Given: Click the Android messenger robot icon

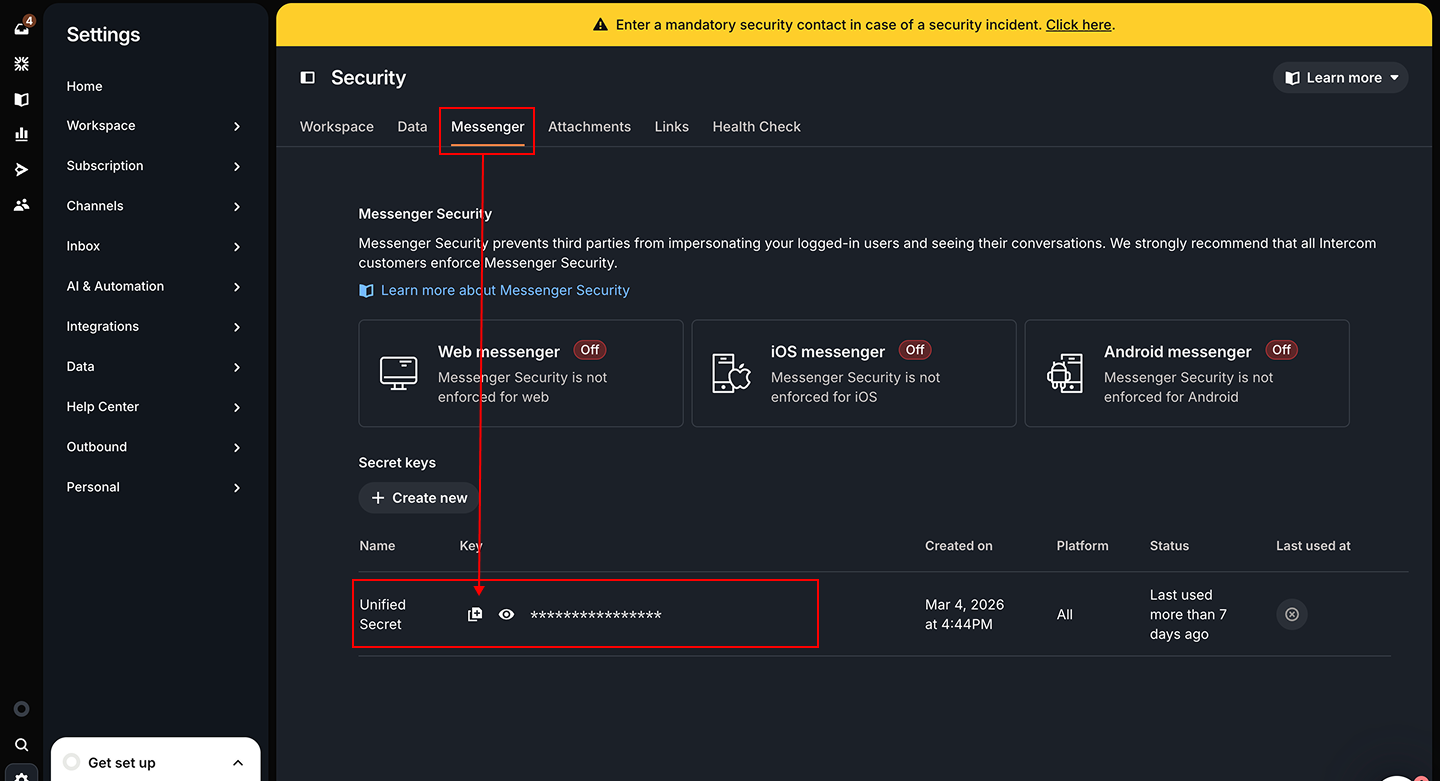Looking at the screenshot, I should [x=1064, y=373].
